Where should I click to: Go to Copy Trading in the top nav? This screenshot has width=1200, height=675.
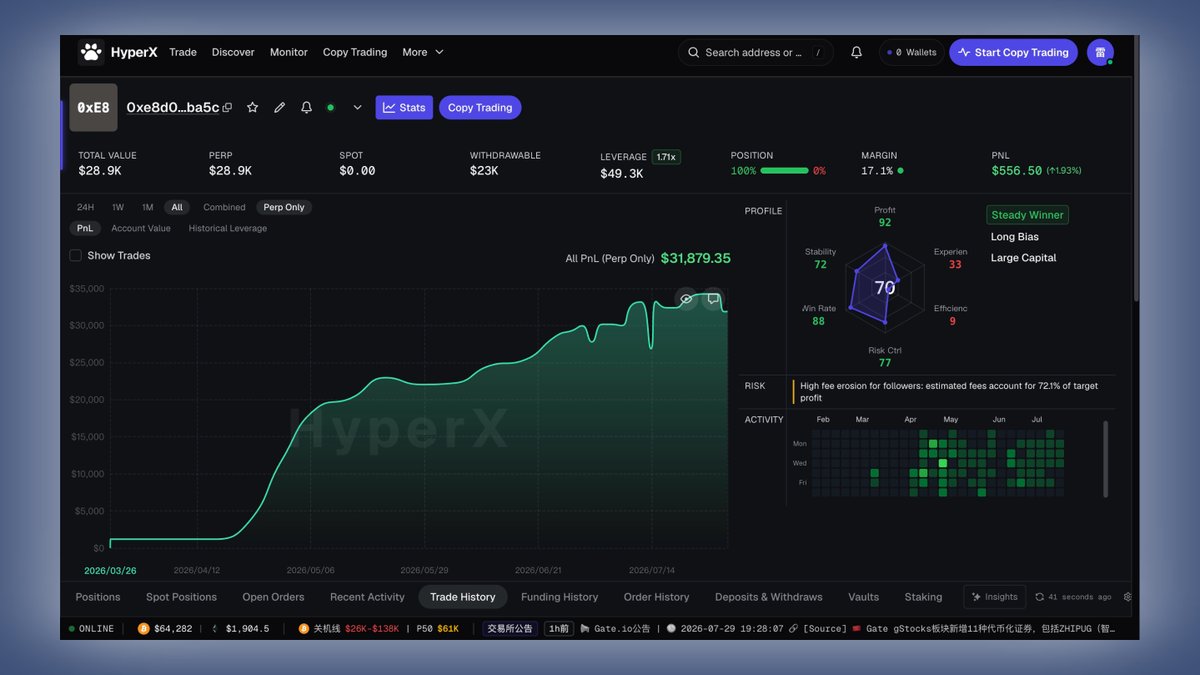point(355,52)
